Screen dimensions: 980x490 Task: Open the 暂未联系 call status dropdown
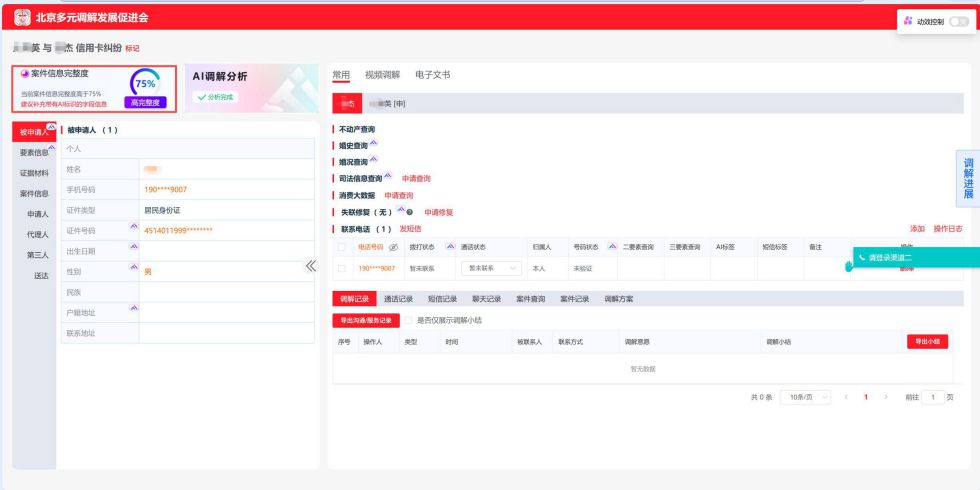[x=492, y=268]
